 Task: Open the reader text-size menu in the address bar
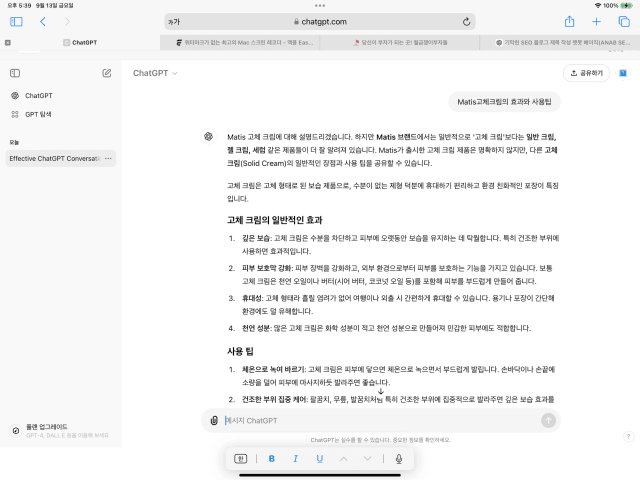(174, 22)
